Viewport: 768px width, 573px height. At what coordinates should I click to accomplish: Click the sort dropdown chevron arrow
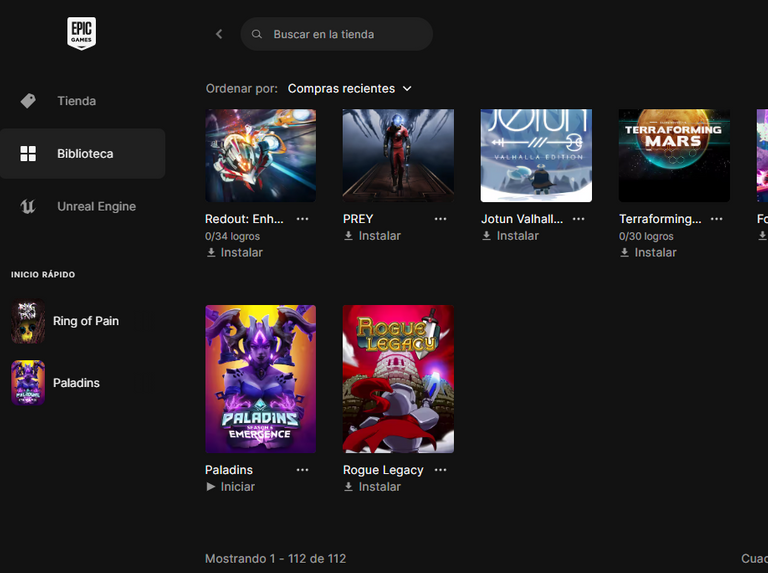pyautogui.click(x=407, y=89)
